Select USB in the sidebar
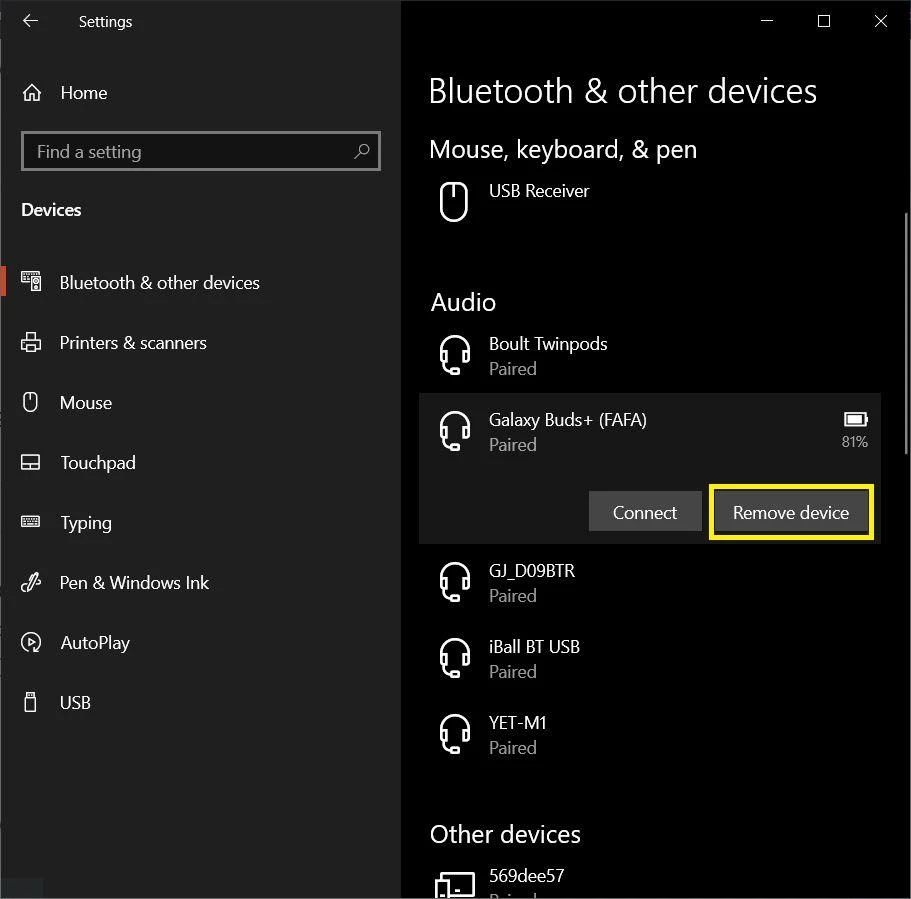Image resolution: width=911 pixels, height=899 pixels. [x=75, y=703]
